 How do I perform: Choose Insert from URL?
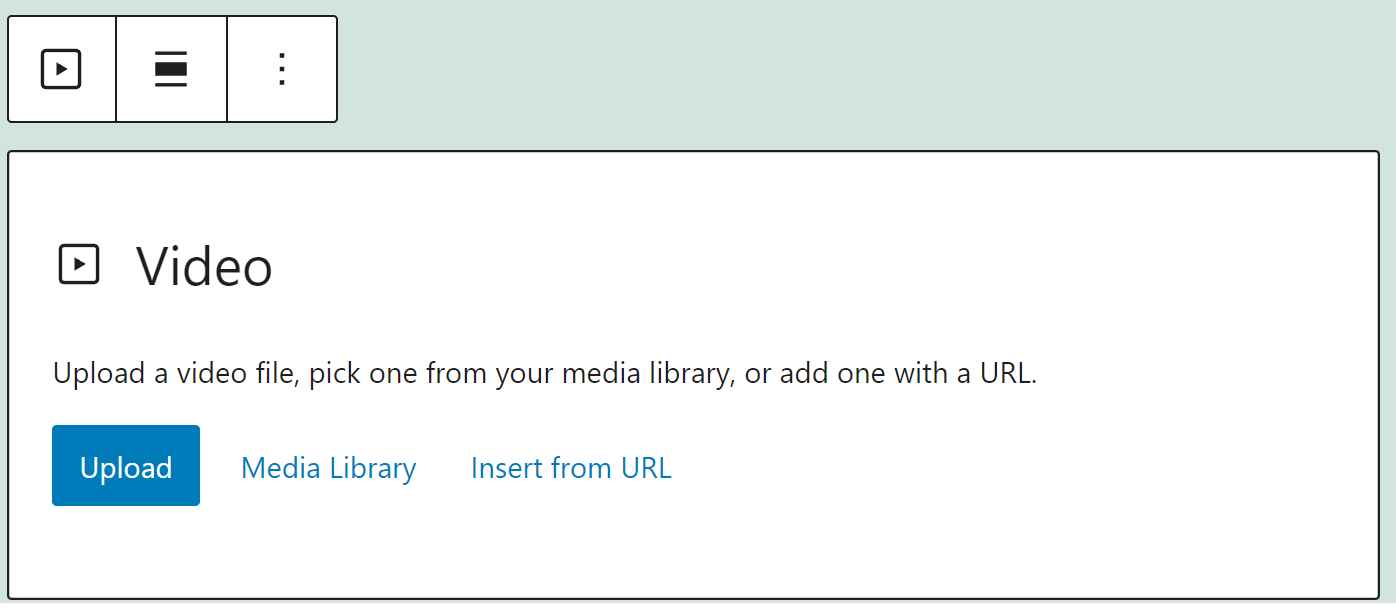point(571,467)
